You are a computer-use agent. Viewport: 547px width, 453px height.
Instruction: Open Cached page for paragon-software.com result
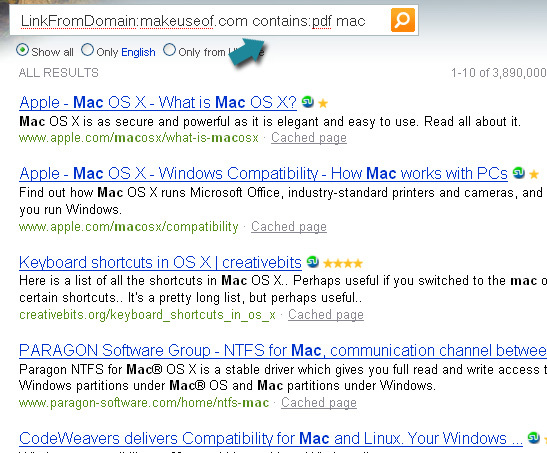click(x=319, y=402)
